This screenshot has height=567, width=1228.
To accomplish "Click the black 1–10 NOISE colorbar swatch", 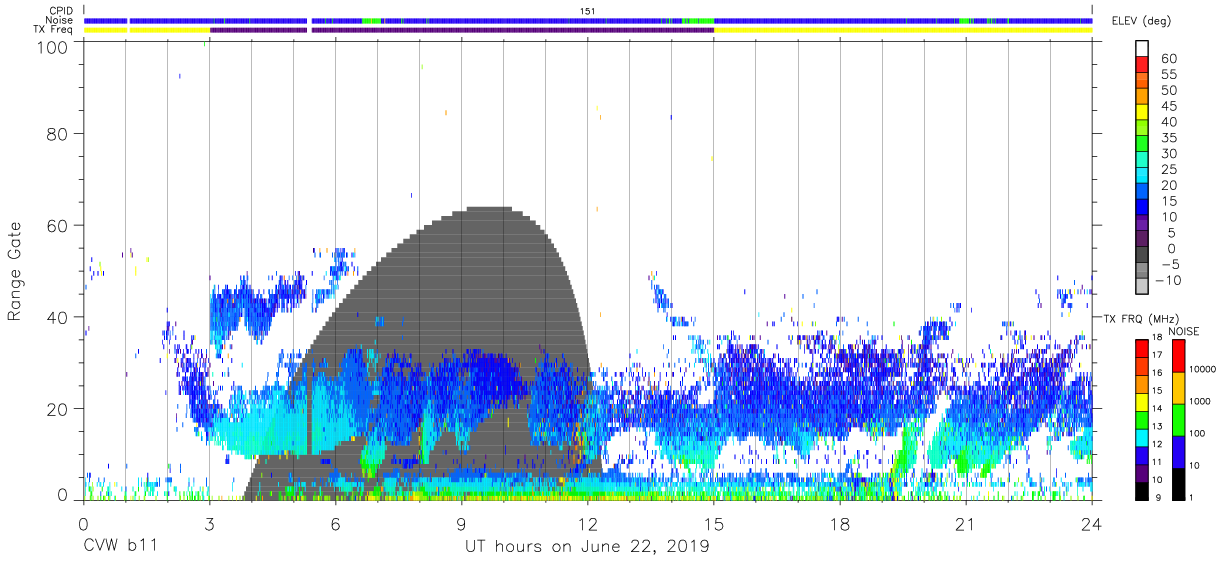I will (x=1179, y=482).
